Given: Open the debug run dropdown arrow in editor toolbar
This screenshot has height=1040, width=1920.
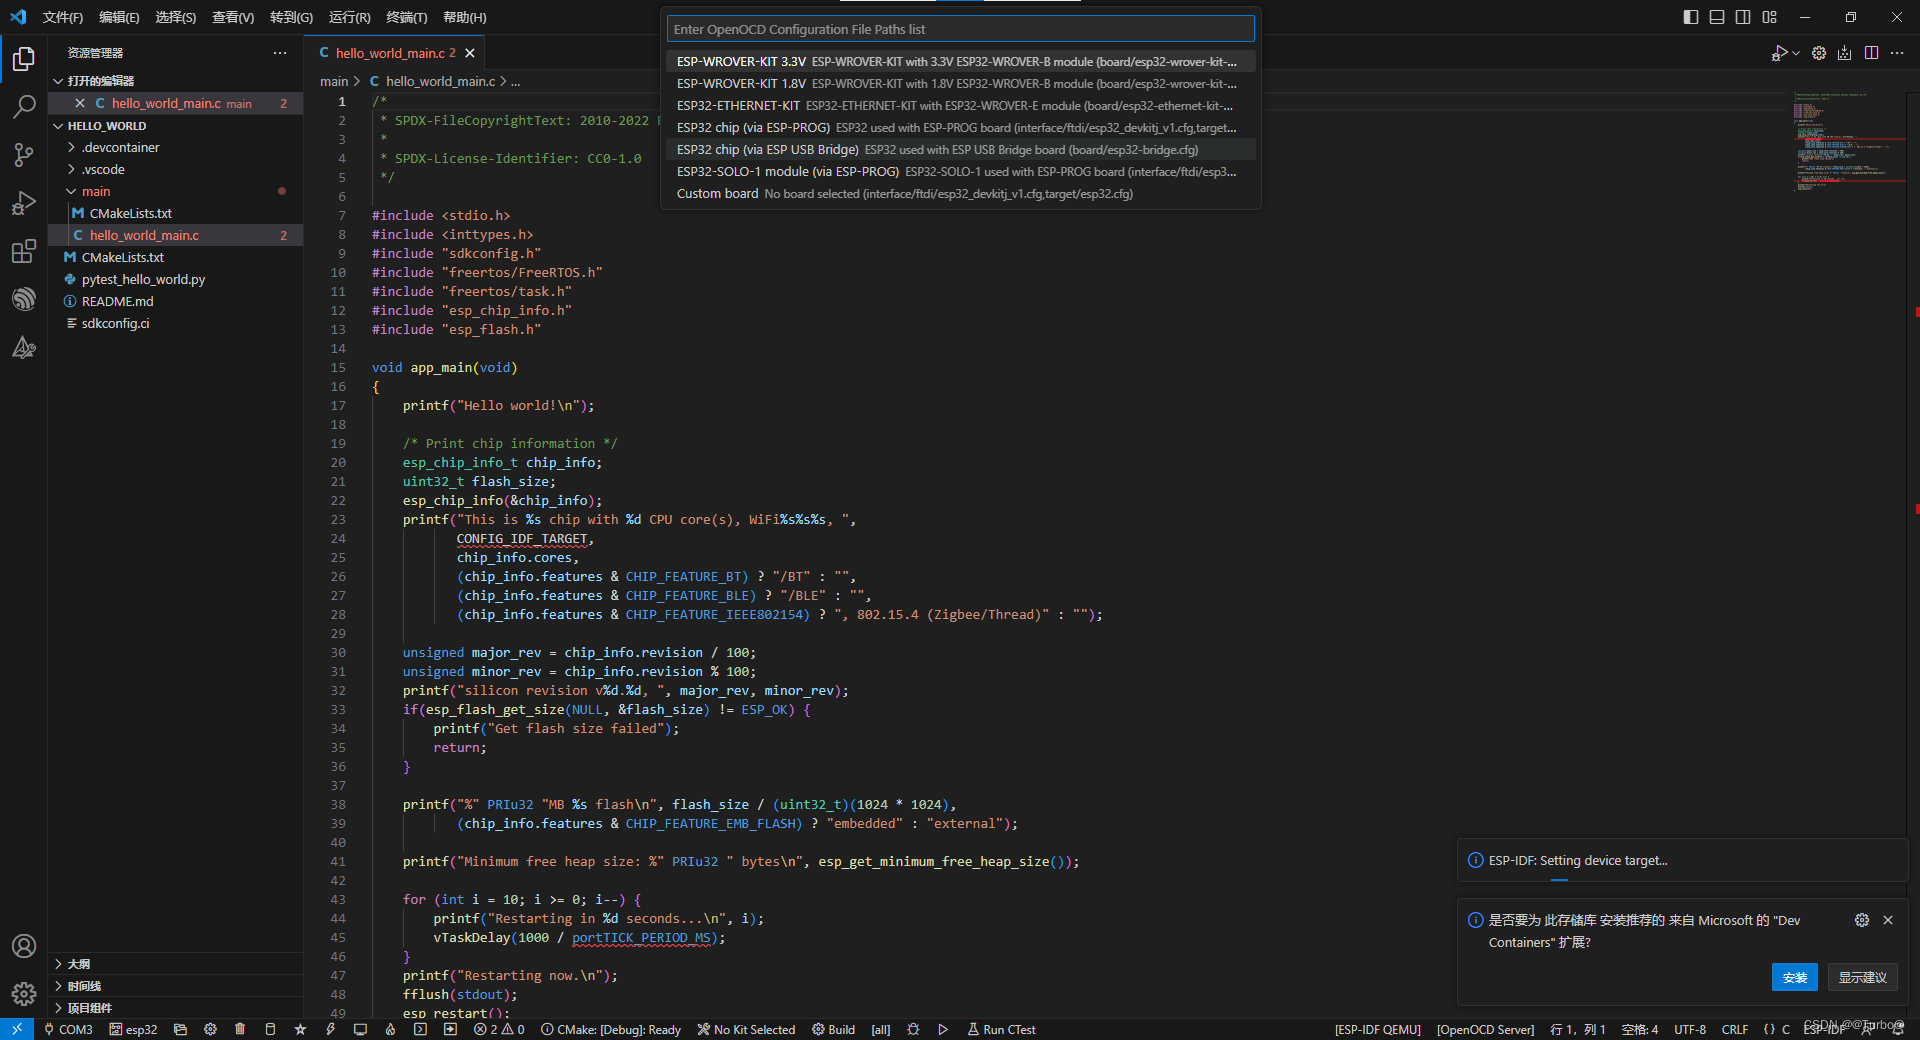Looking at the screenshot, I should point(1796,53).
